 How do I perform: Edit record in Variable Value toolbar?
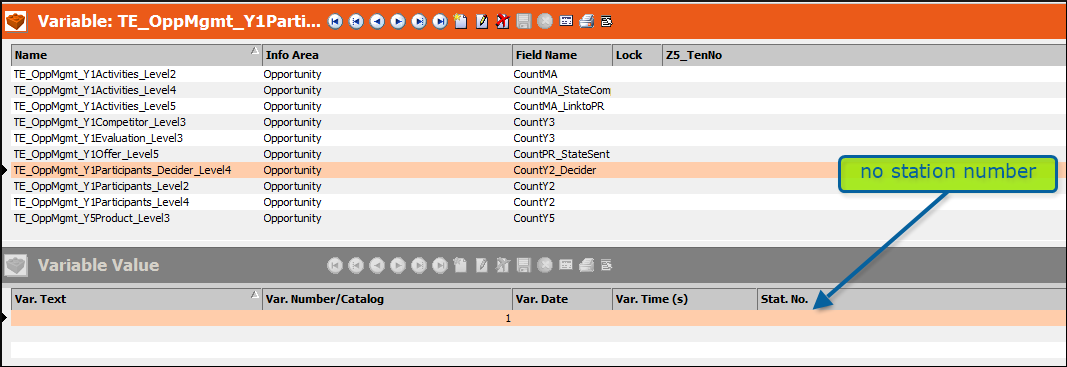click(482, 265)
